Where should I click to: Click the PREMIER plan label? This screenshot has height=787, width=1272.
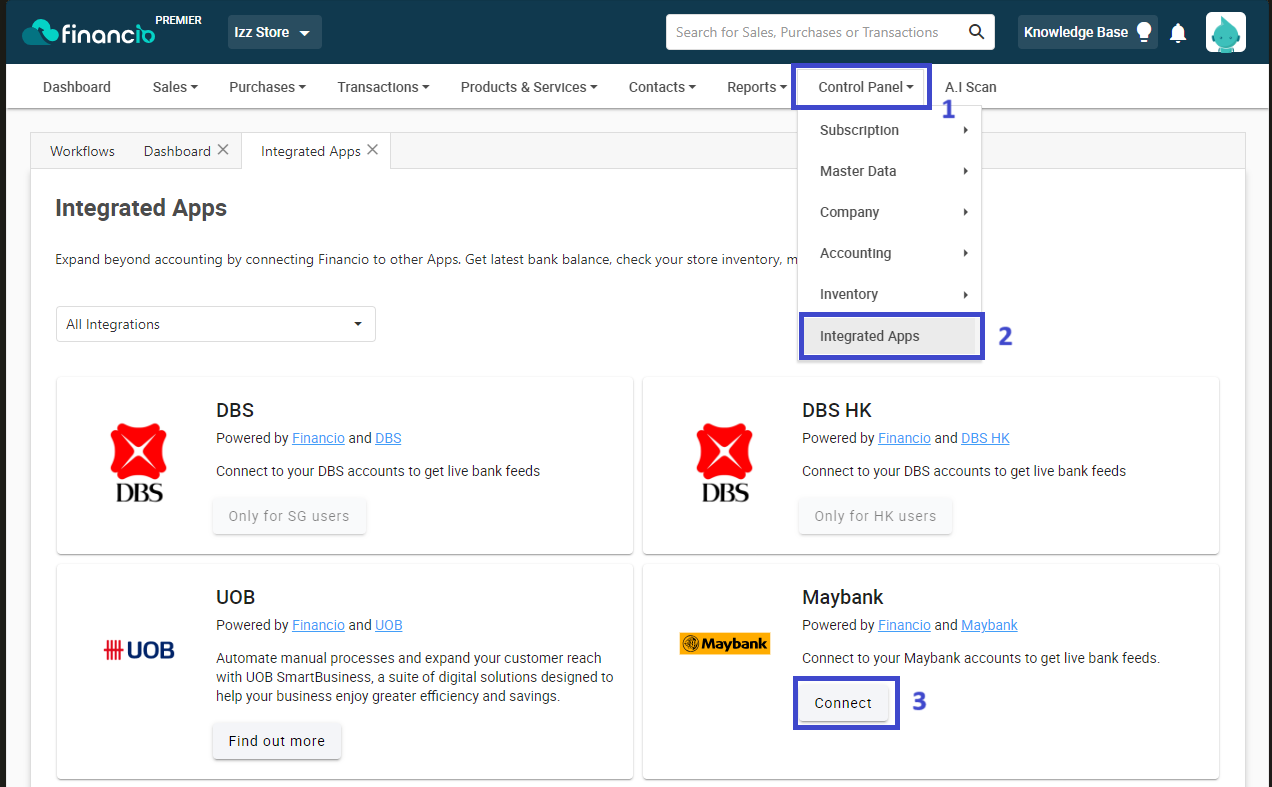pos(178,20)
